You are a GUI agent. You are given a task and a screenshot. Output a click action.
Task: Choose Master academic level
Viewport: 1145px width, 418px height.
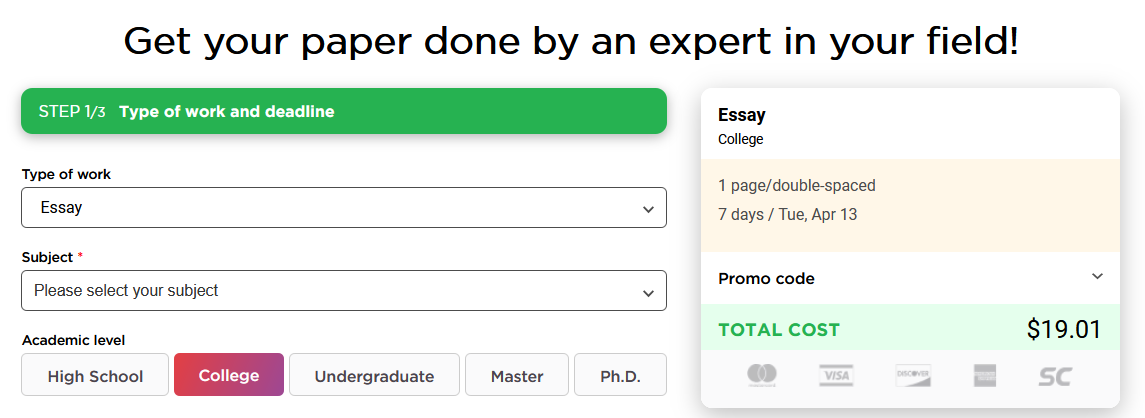517,376
